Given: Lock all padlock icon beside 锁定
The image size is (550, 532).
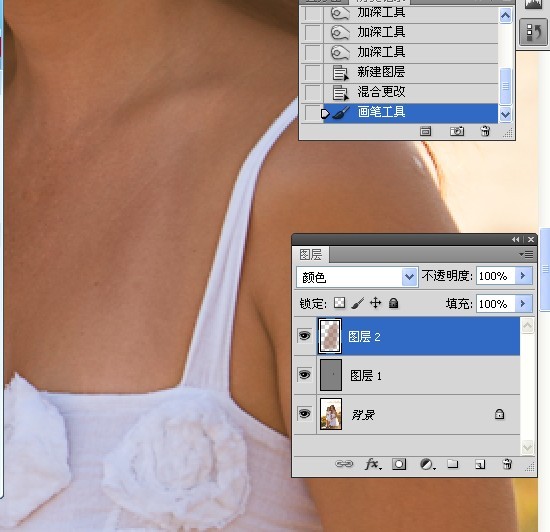Looking at the screenshot, I should tap(394, 303).
